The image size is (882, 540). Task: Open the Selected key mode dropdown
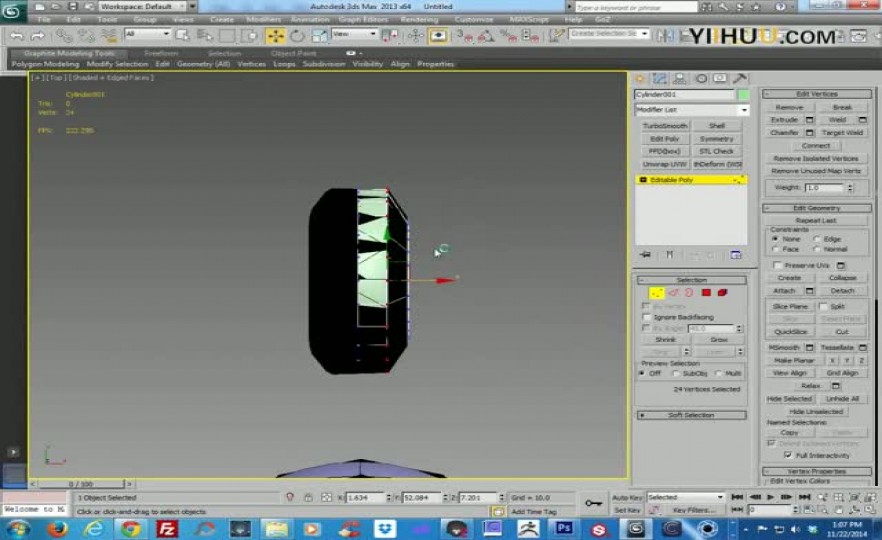tap(686, 497)
